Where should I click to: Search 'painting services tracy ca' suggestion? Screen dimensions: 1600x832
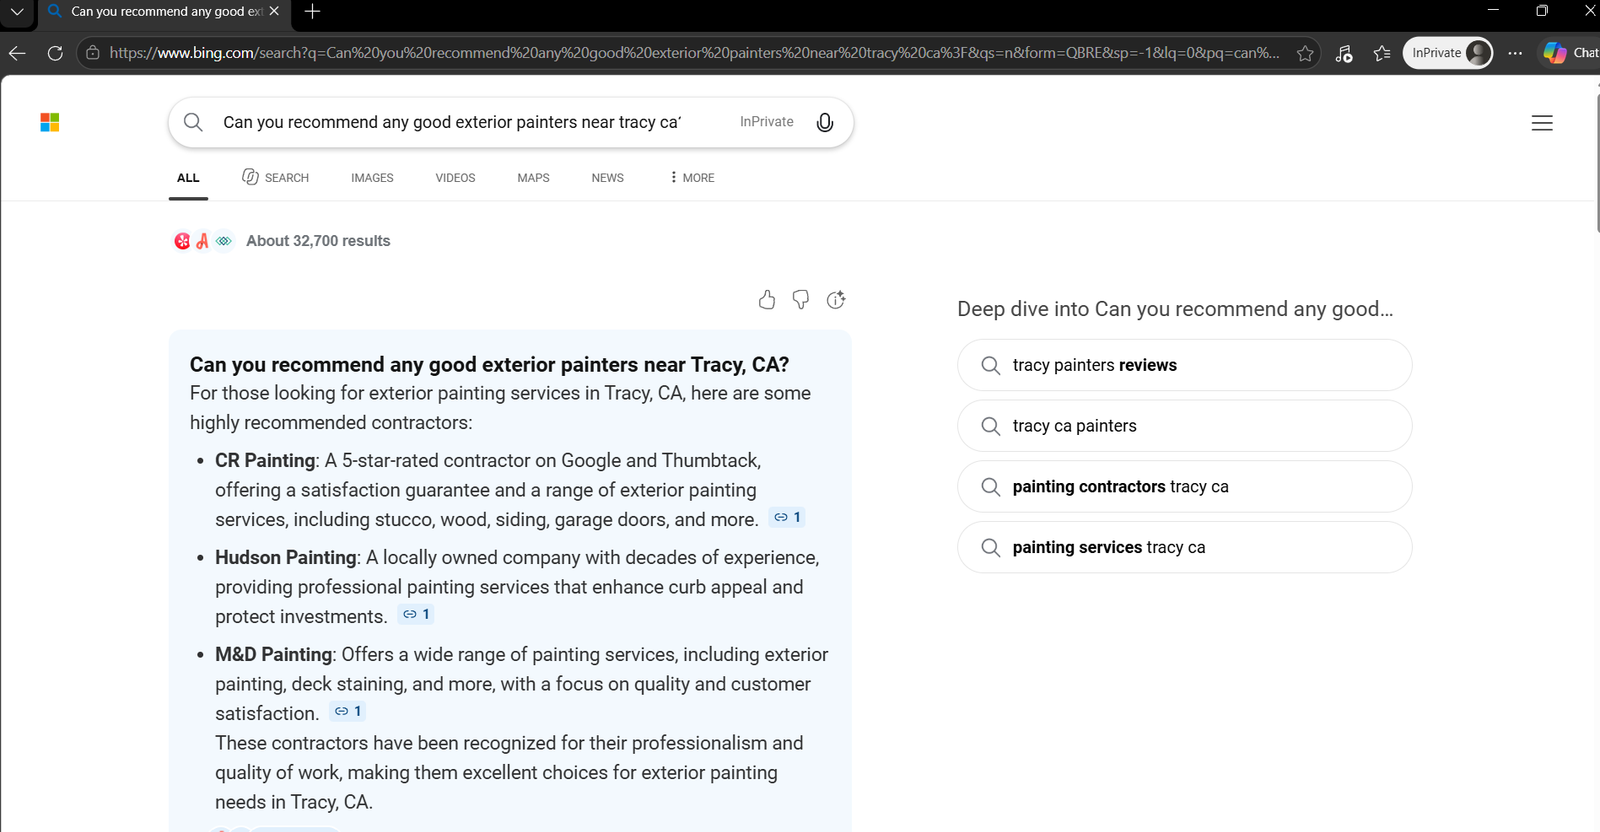(1184, 547)
